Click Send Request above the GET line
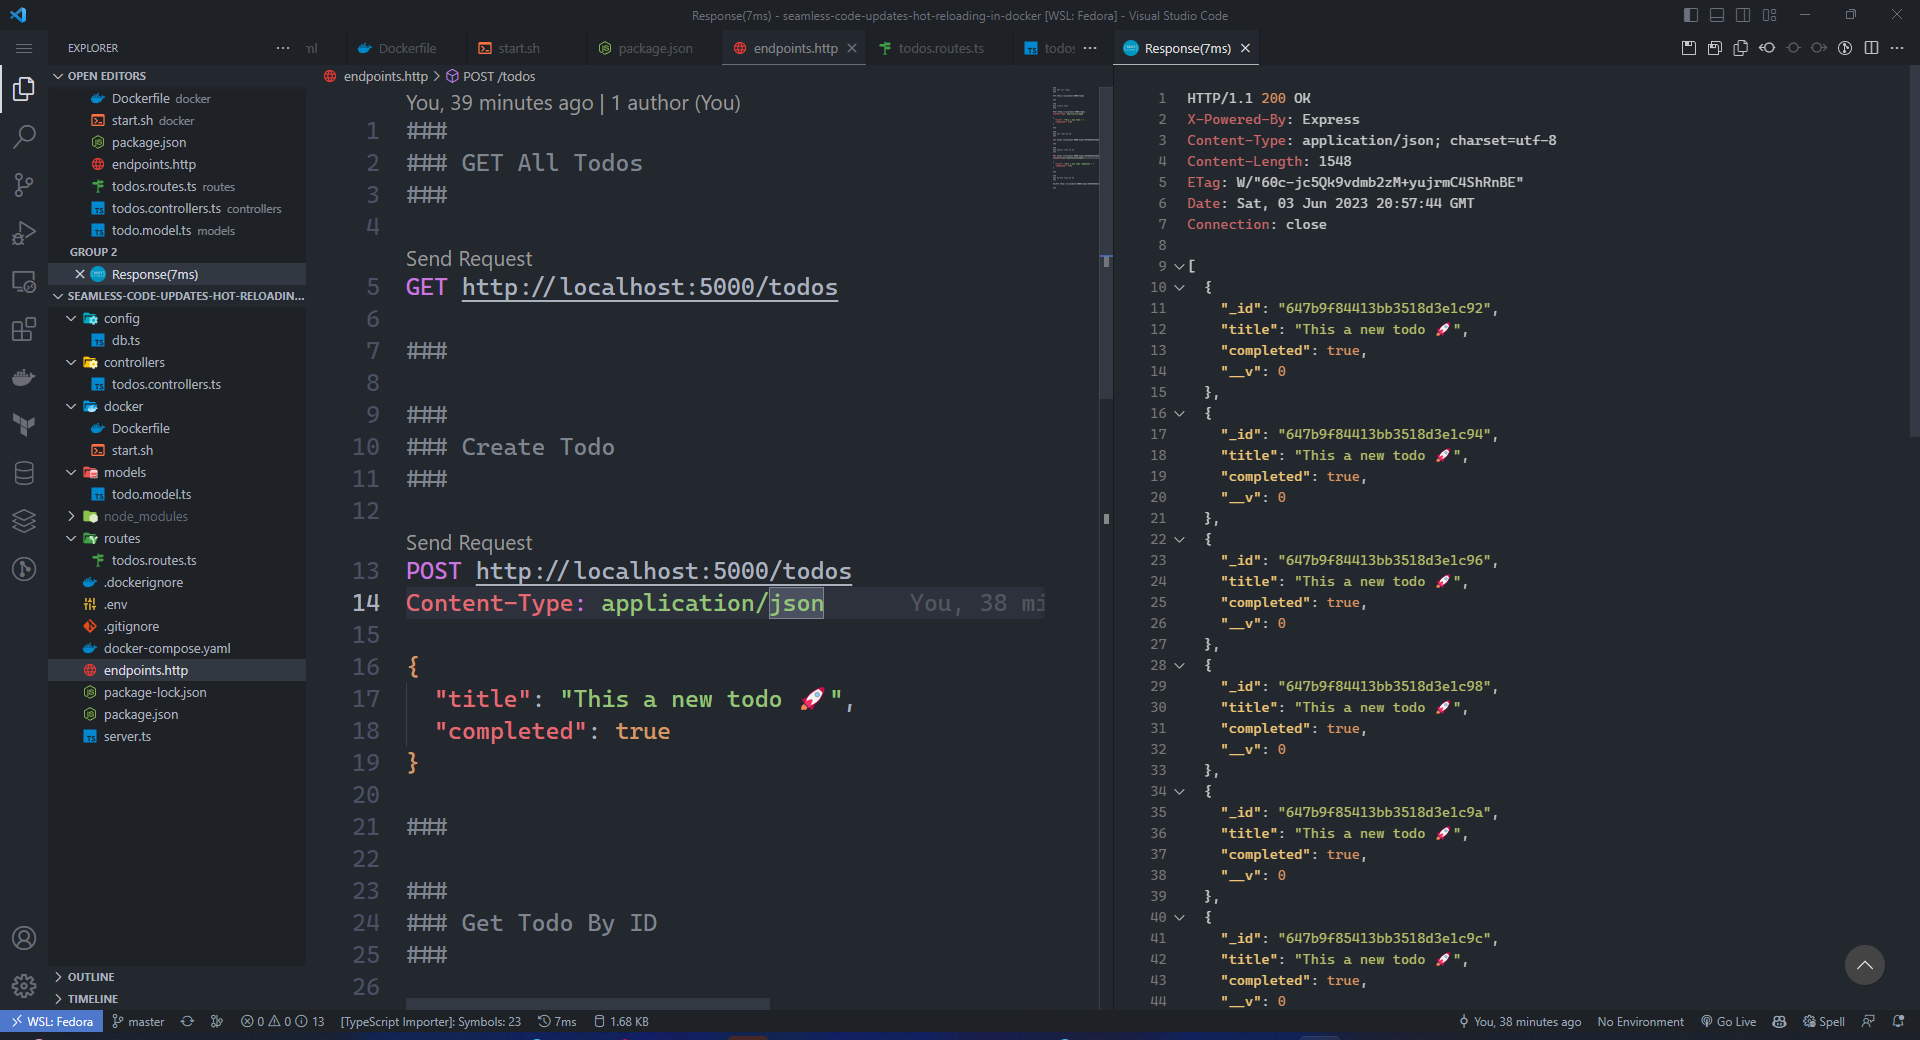The height and width of the screenshot is (1040, 1920). coord(469,259)
